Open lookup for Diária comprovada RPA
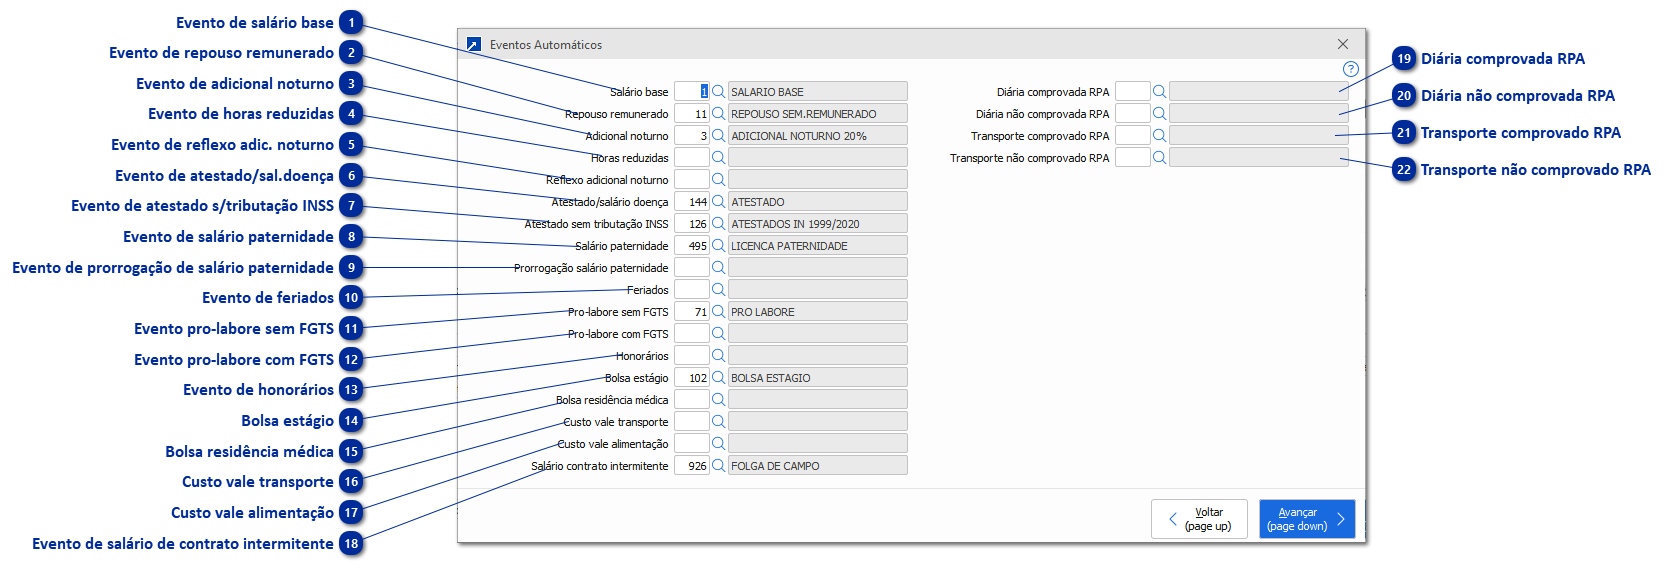The height and width of the screenshot is (570, 1667). 1159,91
